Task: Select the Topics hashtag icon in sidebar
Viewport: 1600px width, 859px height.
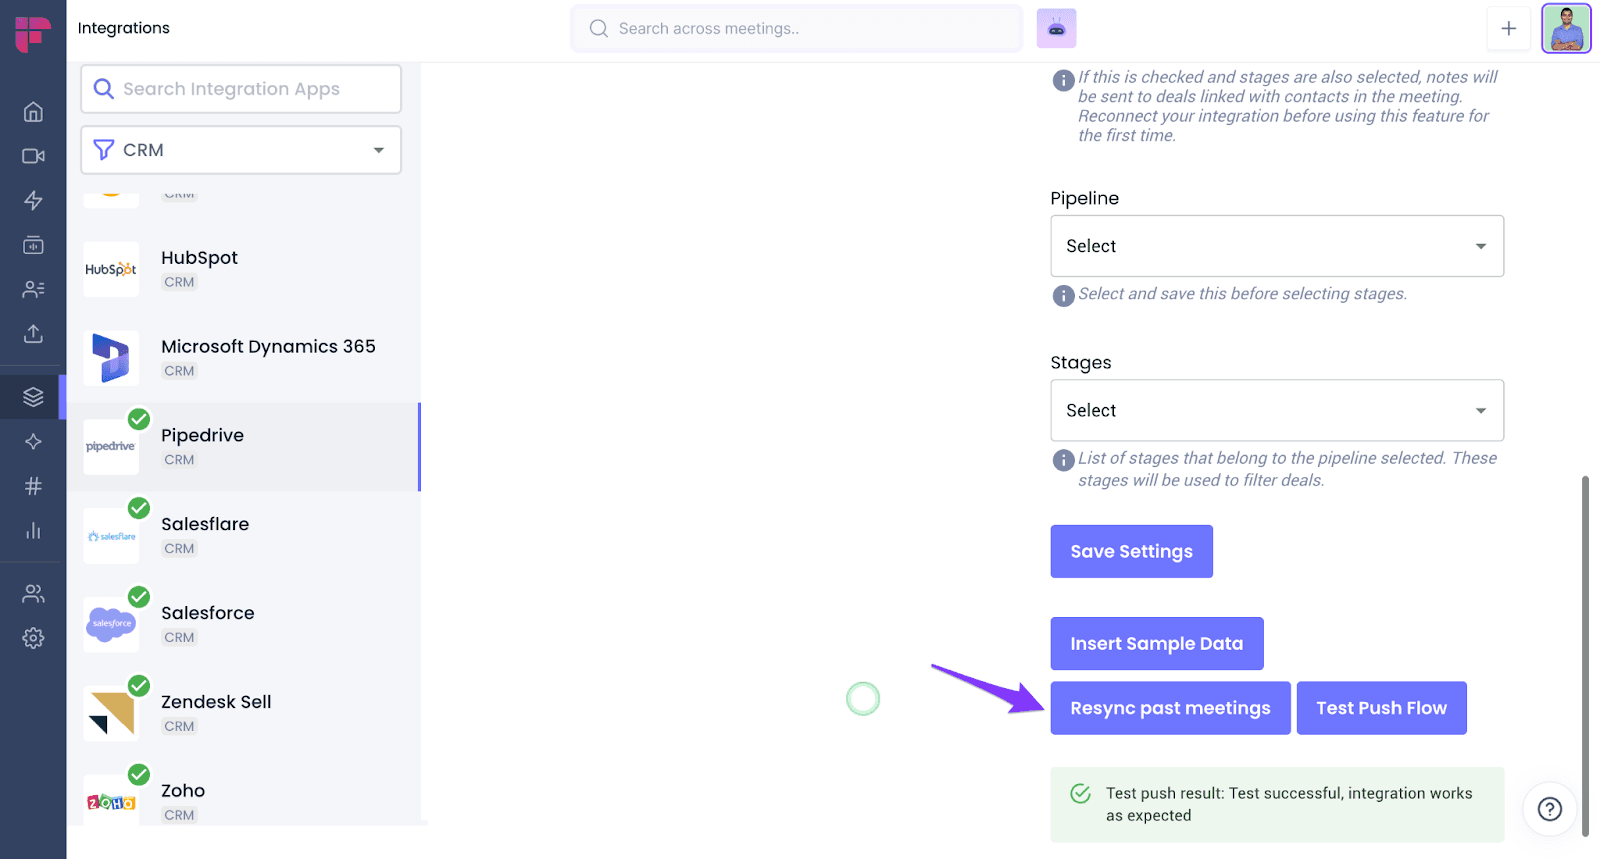Action: [x=33, y=486]
